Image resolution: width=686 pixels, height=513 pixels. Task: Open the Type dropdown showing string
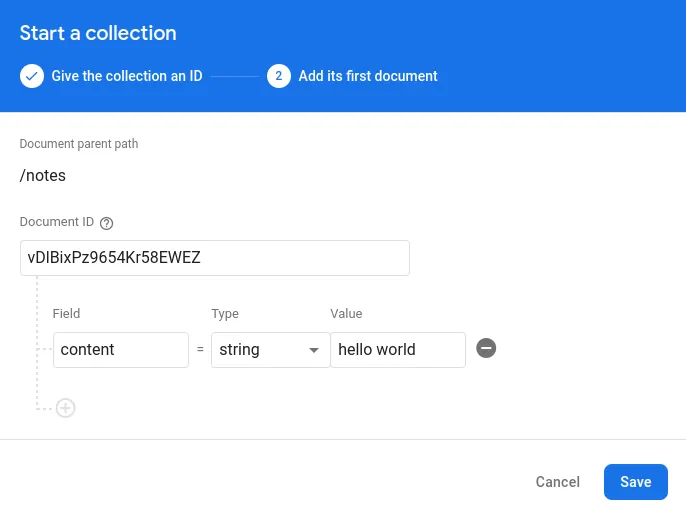[x=269, y=350]
